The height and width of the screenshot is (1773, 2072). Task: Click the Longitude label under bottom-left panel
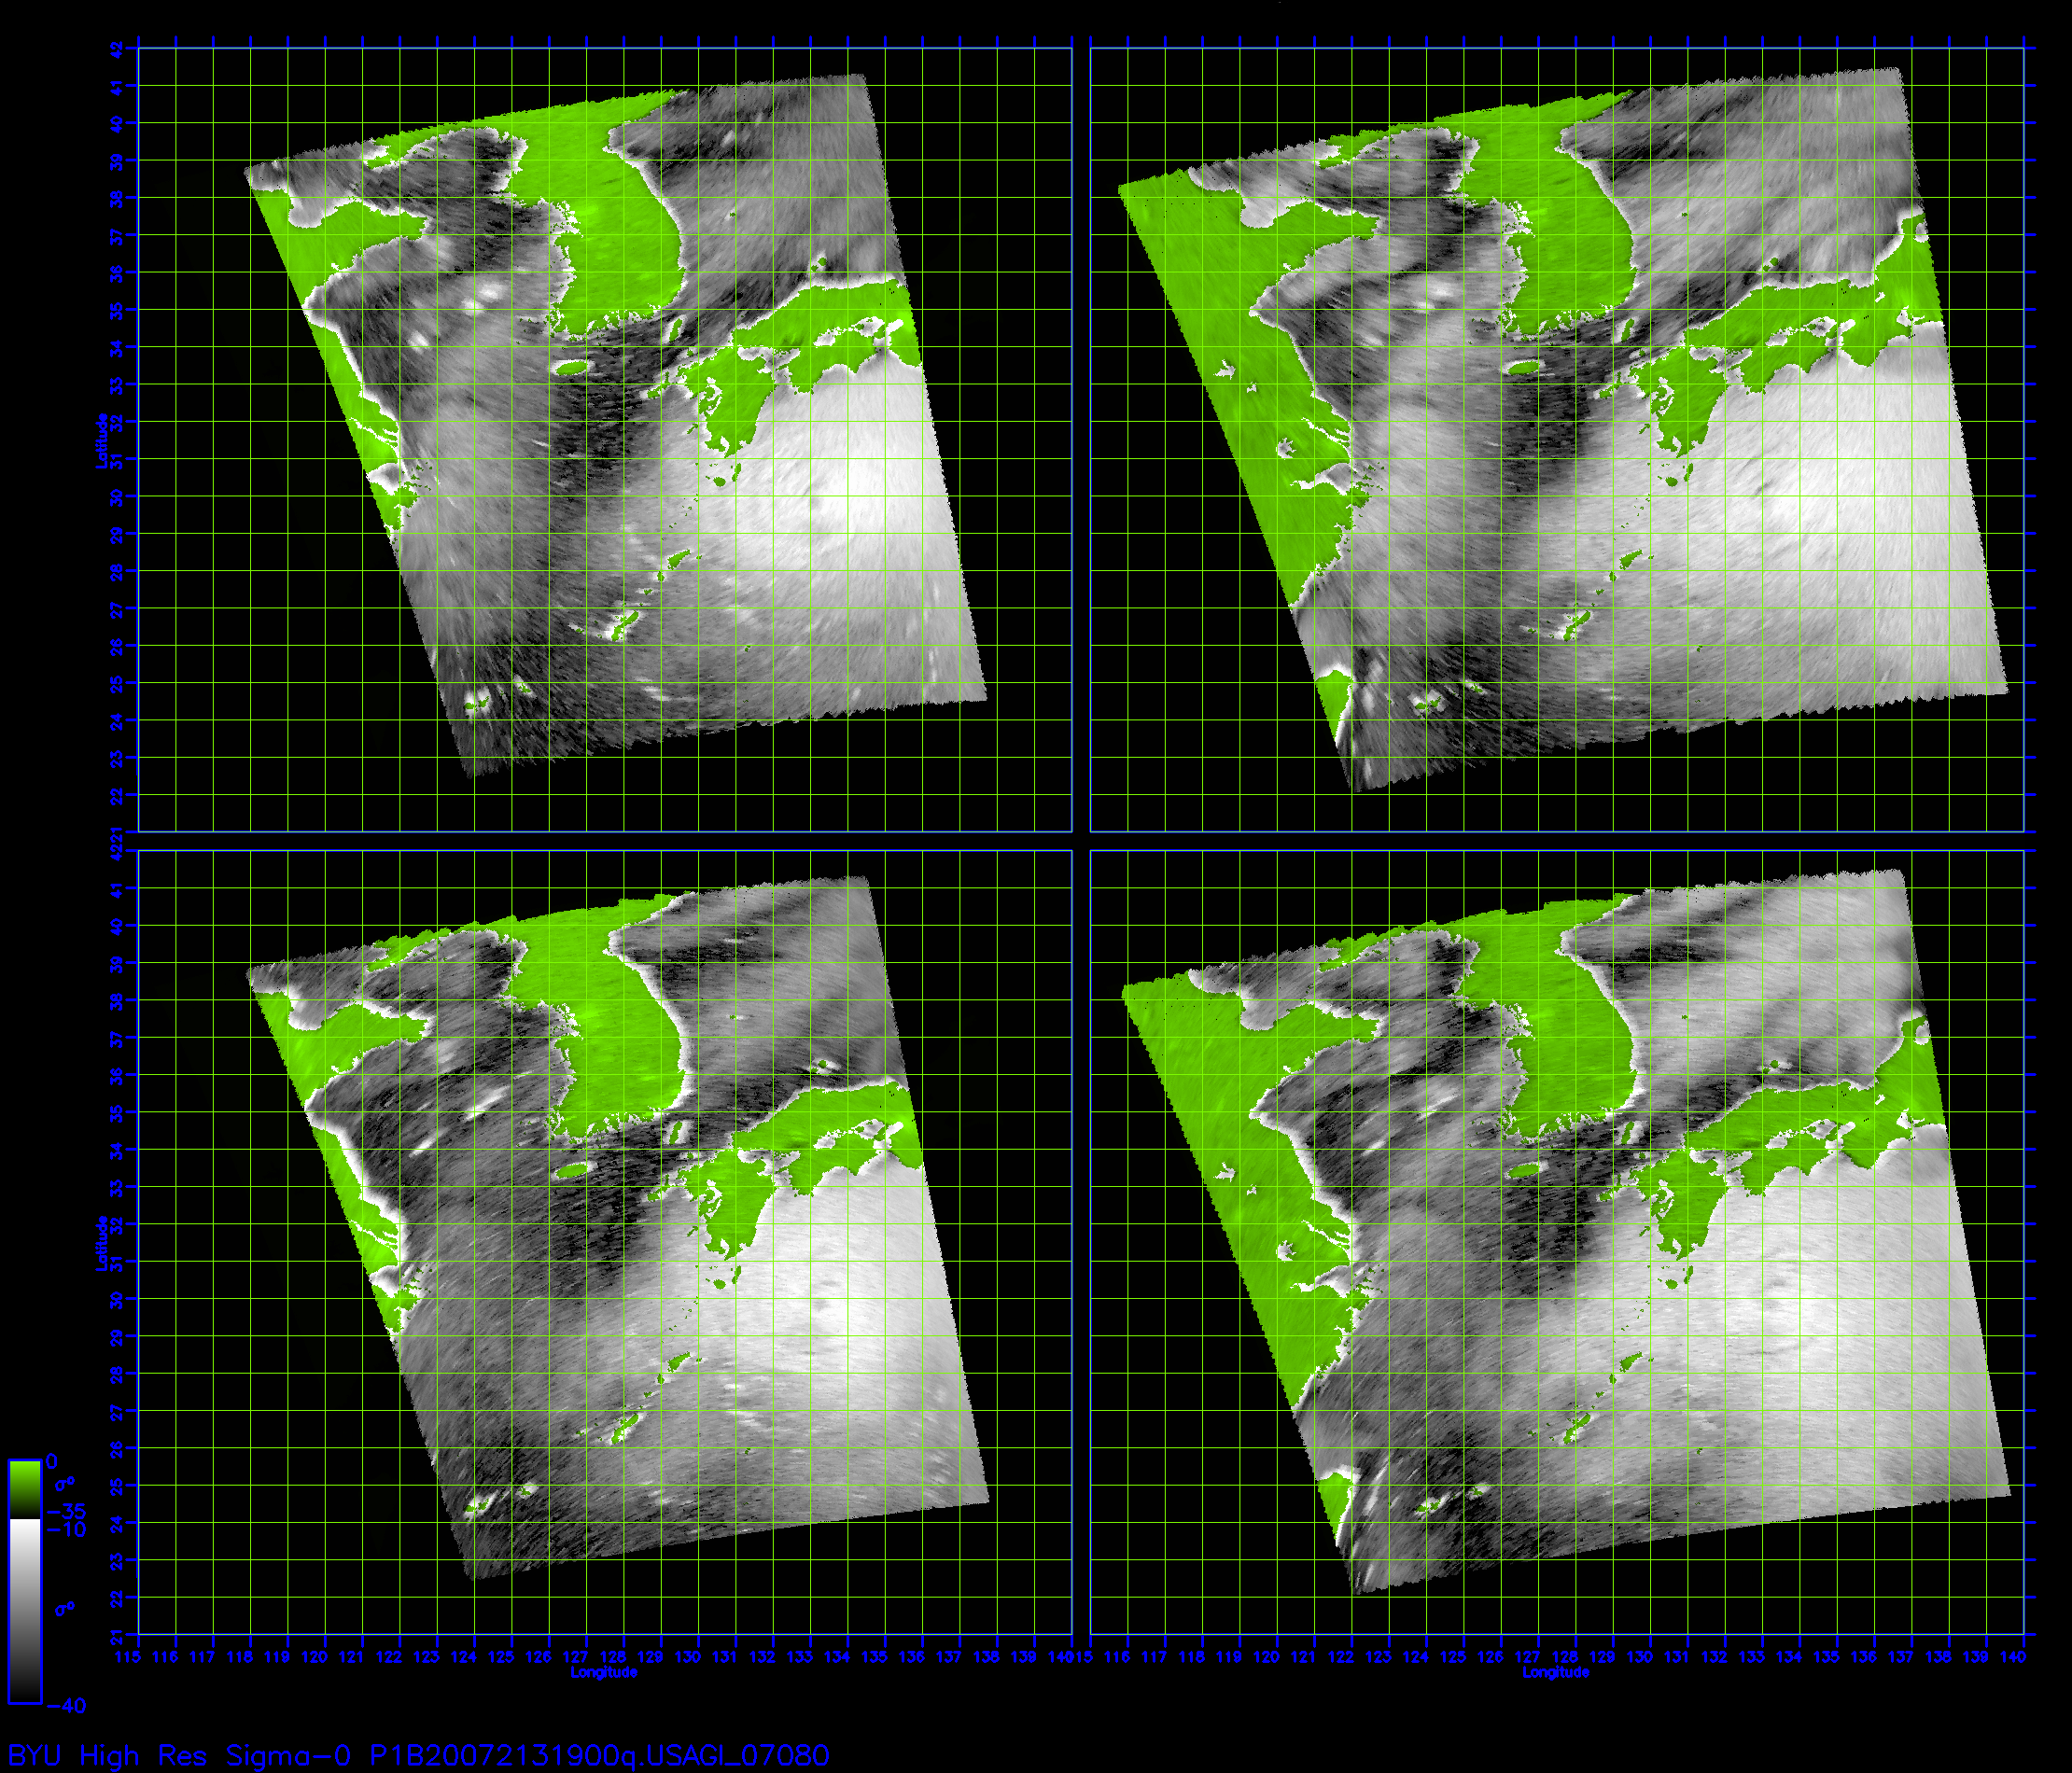coord(604,1673)
